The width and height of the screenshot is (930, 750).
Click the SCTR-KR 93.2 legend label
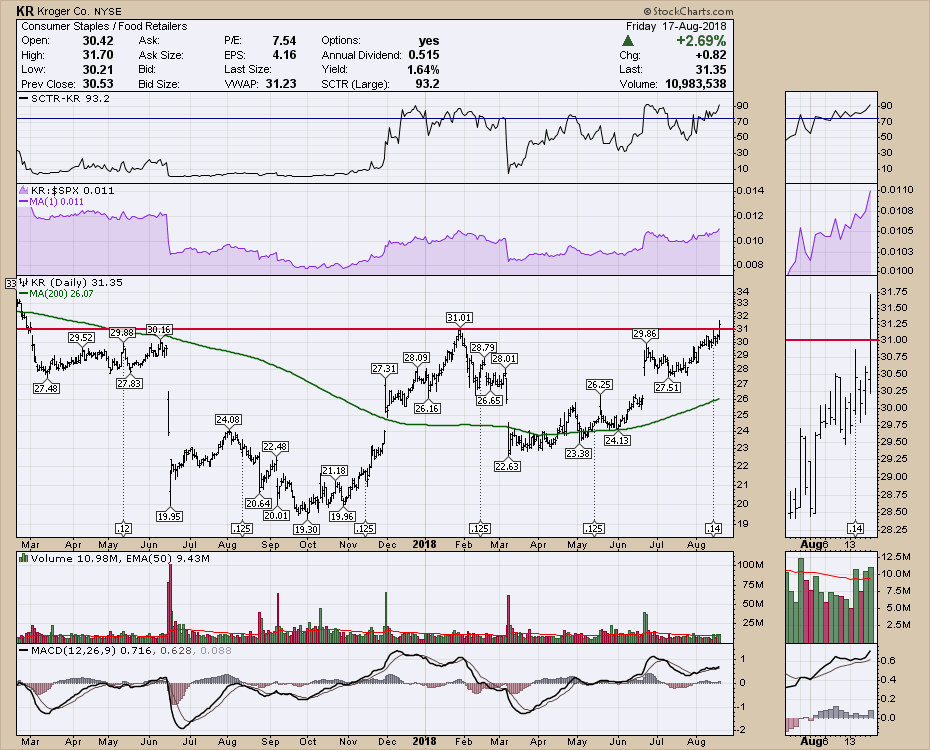point(70,98)
